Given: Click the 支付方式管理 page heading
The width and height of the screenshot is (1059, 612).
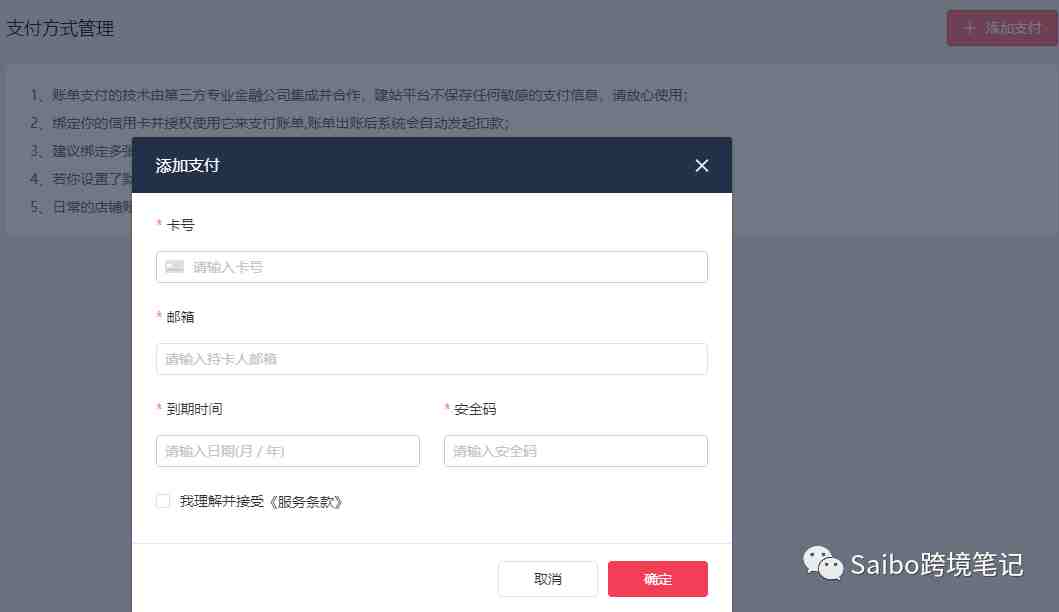Looking at the screenshot, I should tap(60, 28).
